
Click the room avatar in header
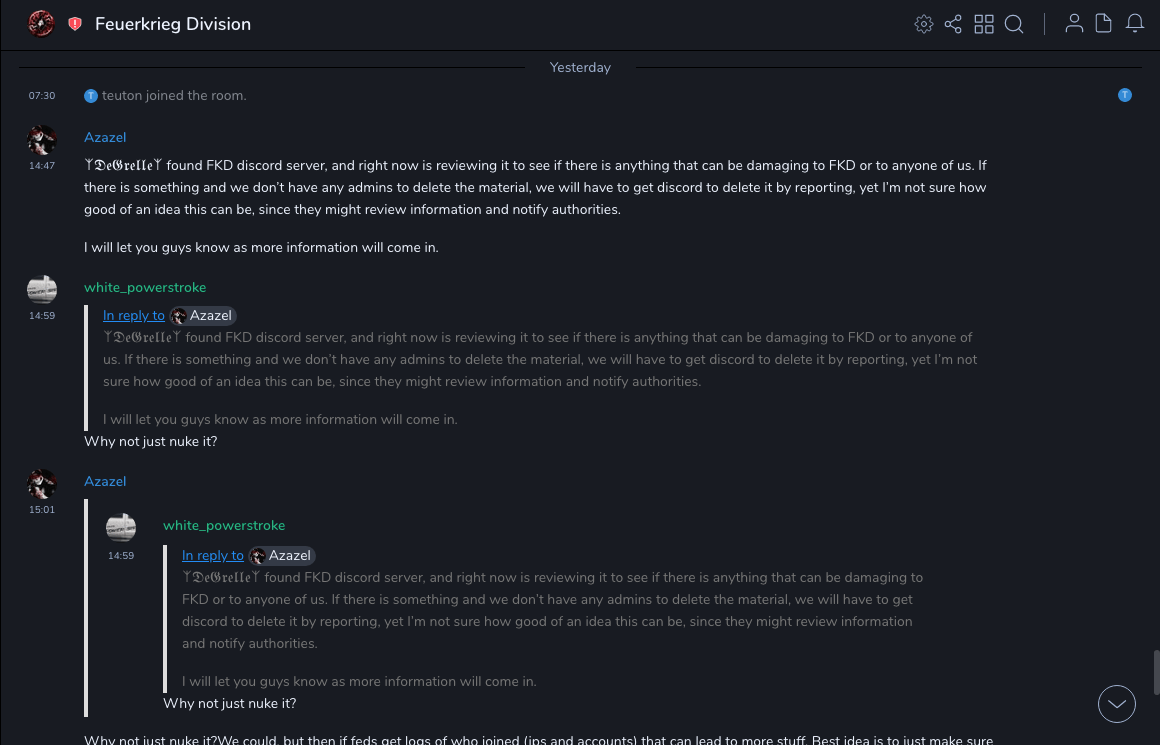coord(41,24)
